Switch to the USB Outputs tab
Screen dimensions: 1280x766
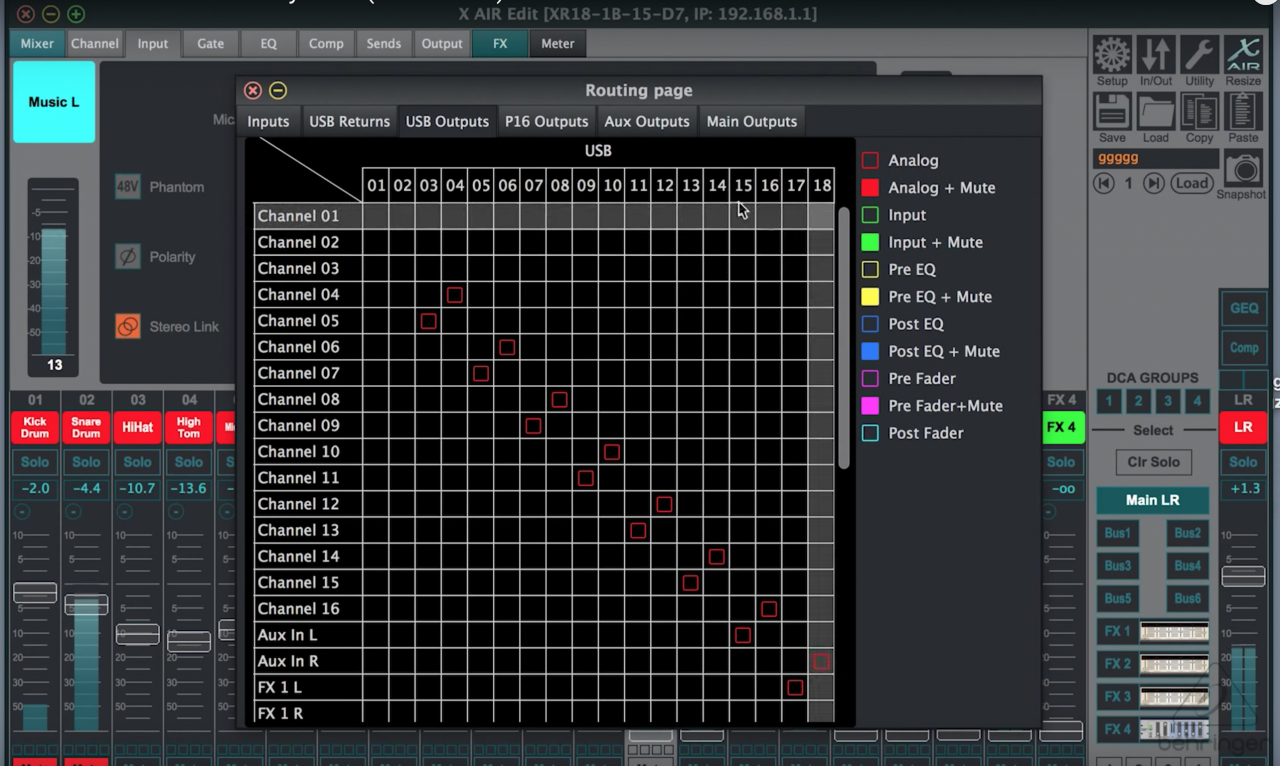[x=447, y=121]
